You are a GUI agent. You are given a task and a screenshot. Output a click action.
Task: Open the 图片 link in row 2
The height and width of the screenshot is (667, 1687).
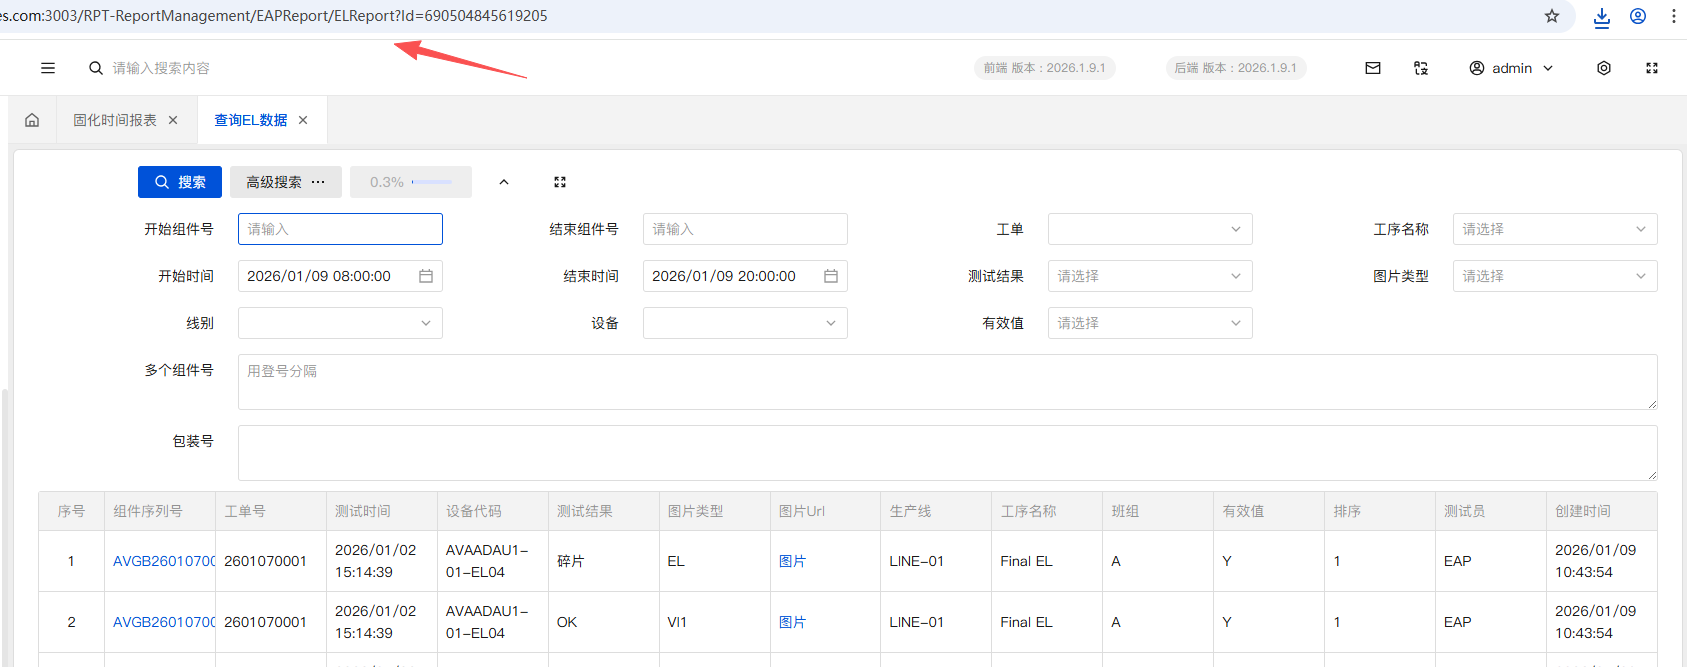(792, 622)
